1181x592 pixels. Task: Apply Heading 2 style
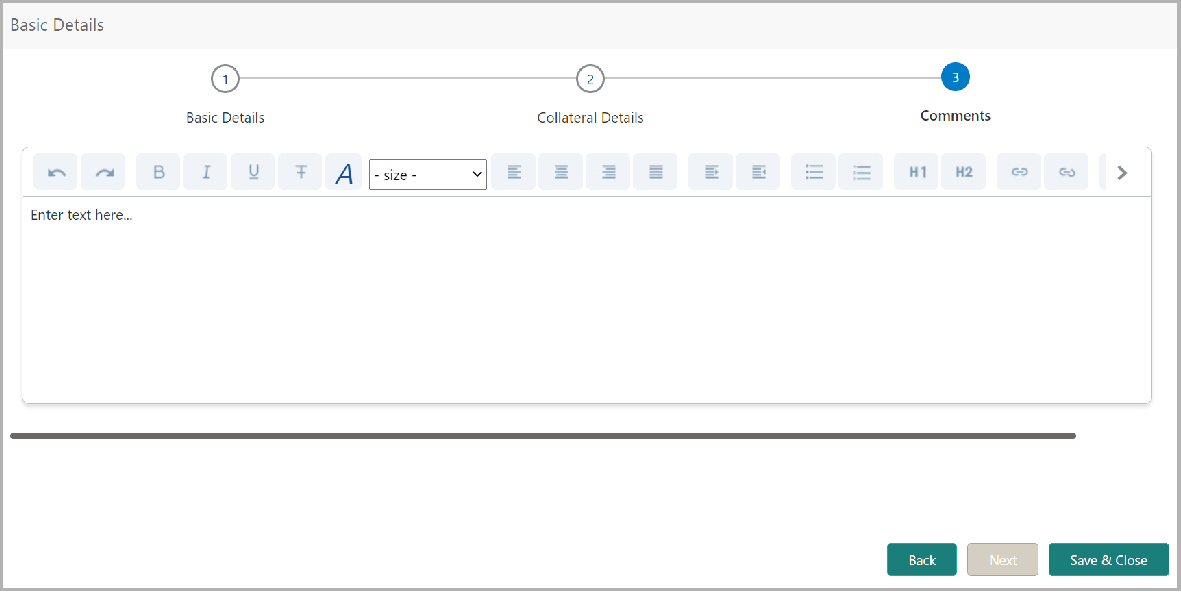tap(963, 171)
